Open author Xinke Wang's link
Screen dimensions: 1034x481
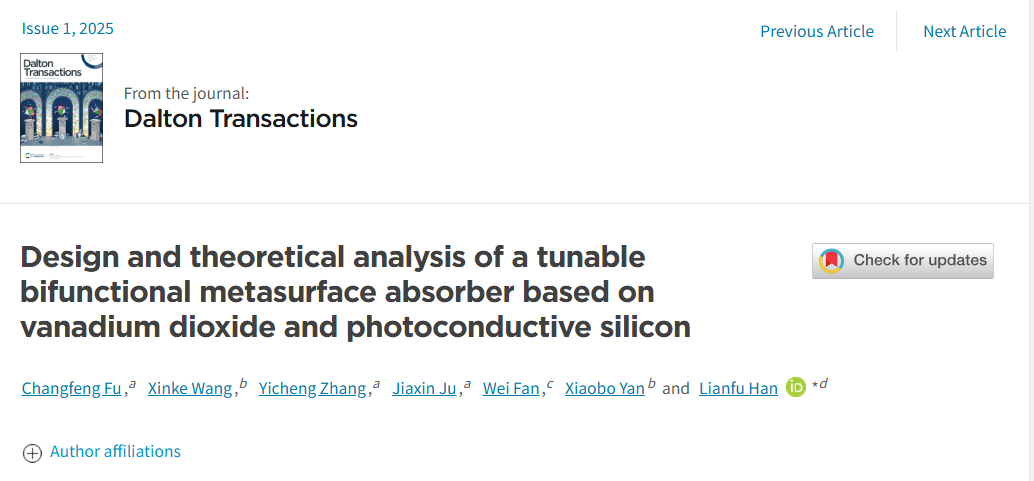(190, 389)
